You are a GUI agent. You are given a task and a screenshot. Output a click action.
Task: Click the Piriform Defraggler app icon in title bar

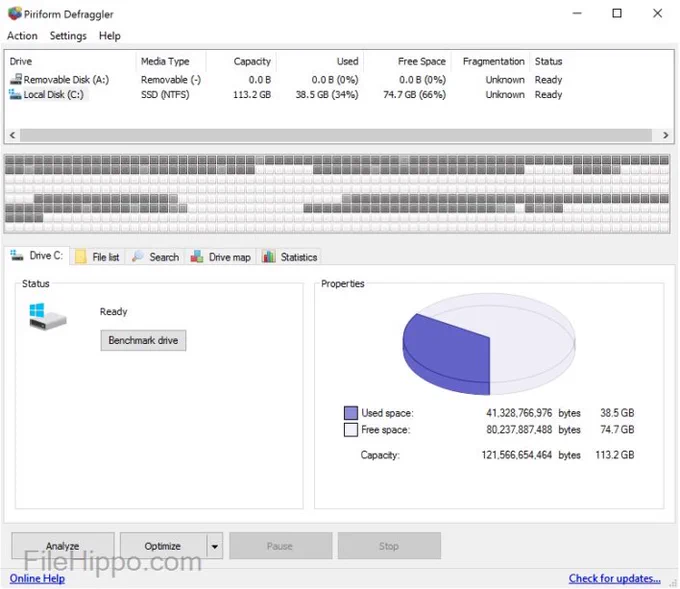point(14,13)
